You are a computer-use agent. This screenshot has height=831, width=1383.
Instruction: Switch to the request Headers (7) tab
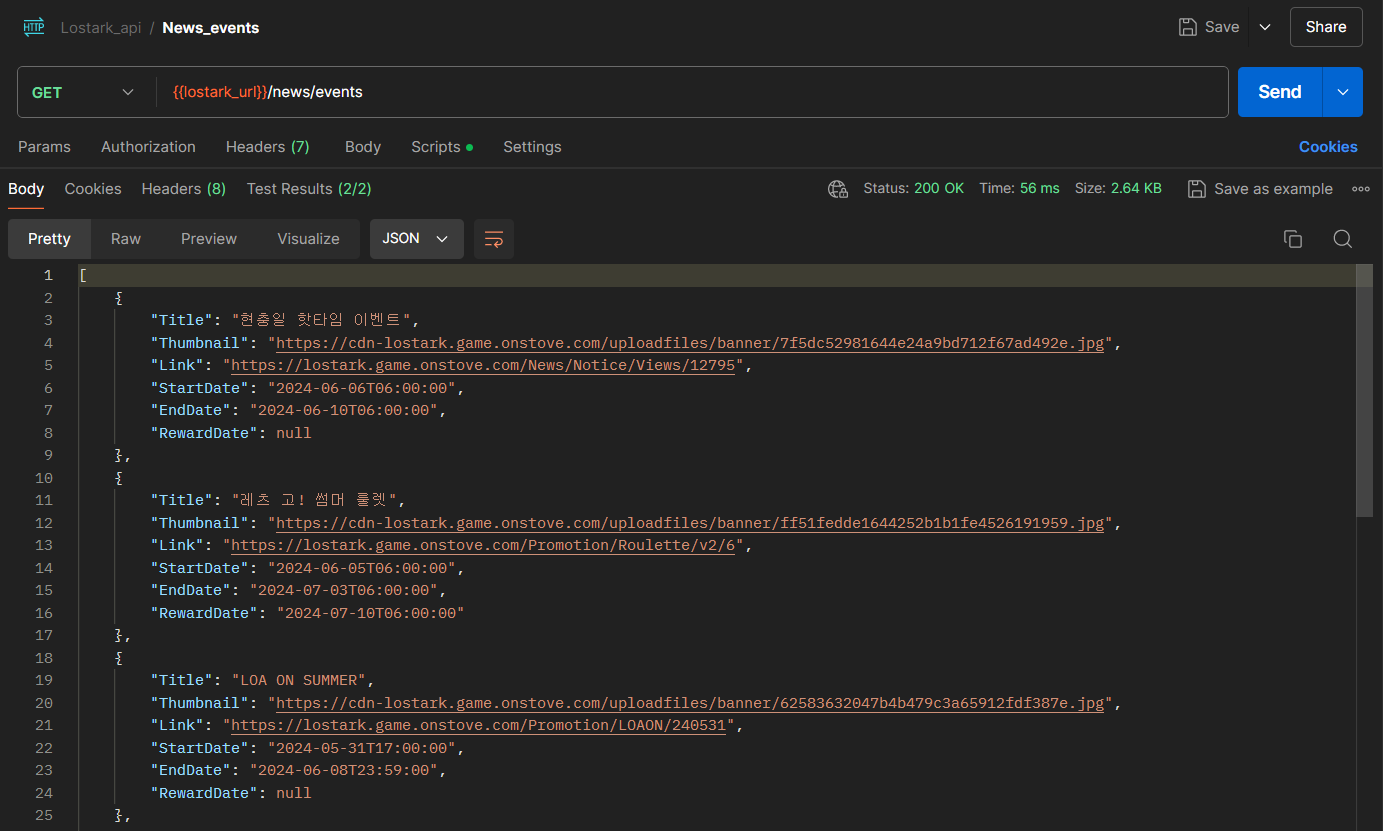267,147
